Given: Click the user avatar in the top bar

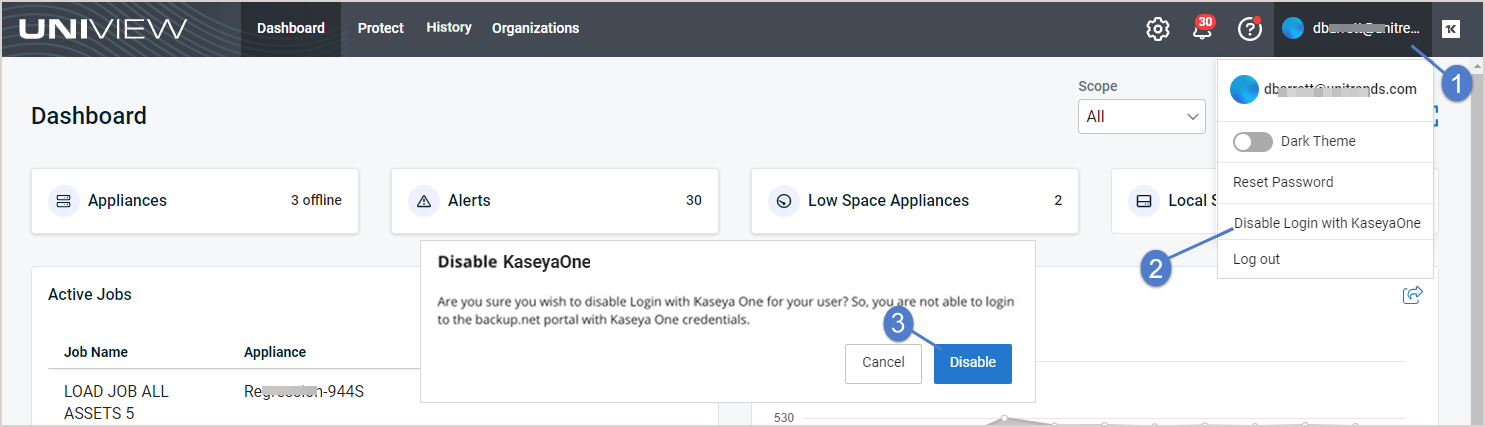Looking at the screenshot, I should (x=1293, y=29).
